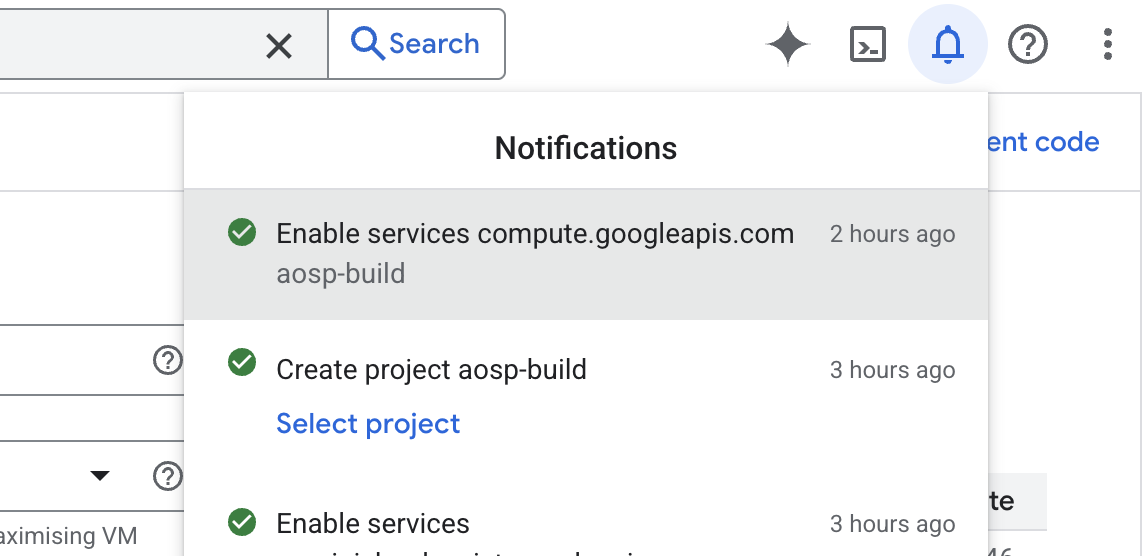Expand the dropdown arrow in left form
Image resolution: width=1142 pixels, height=556 pixels.
pos(100,476)
